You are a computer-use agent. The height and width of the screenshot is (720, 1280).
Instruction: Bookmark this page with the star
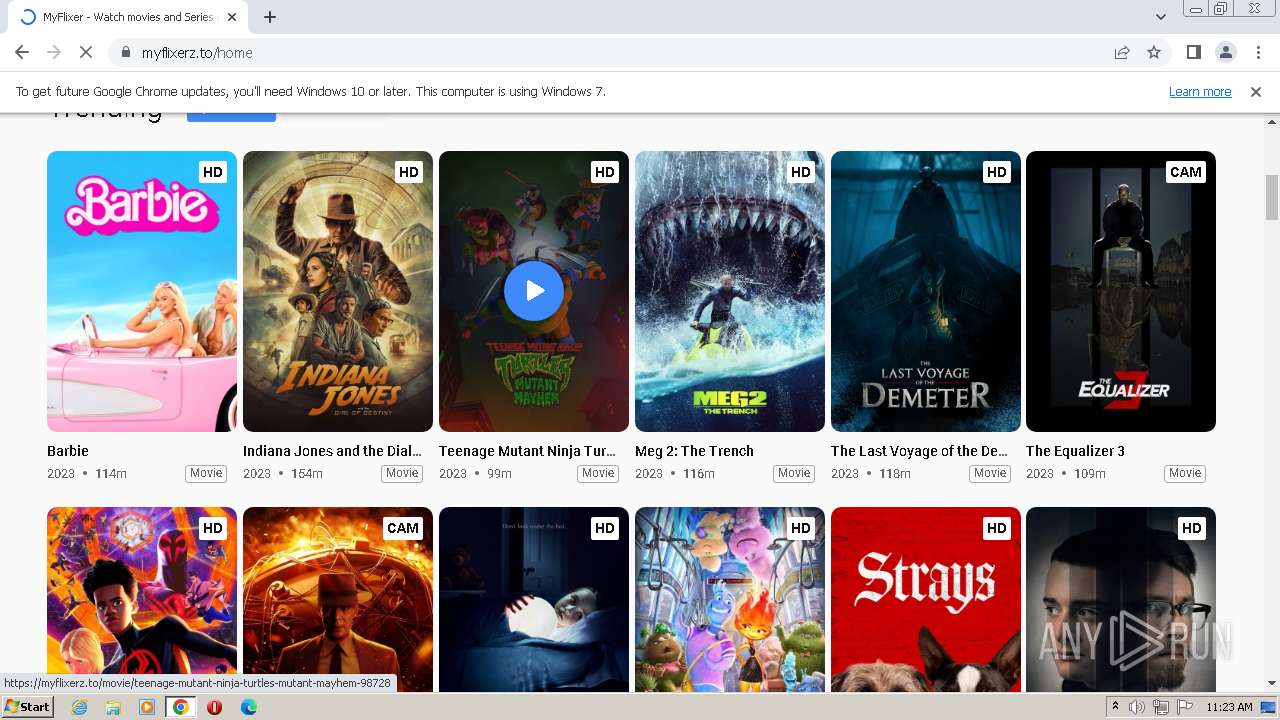[x=1154, y=52]
